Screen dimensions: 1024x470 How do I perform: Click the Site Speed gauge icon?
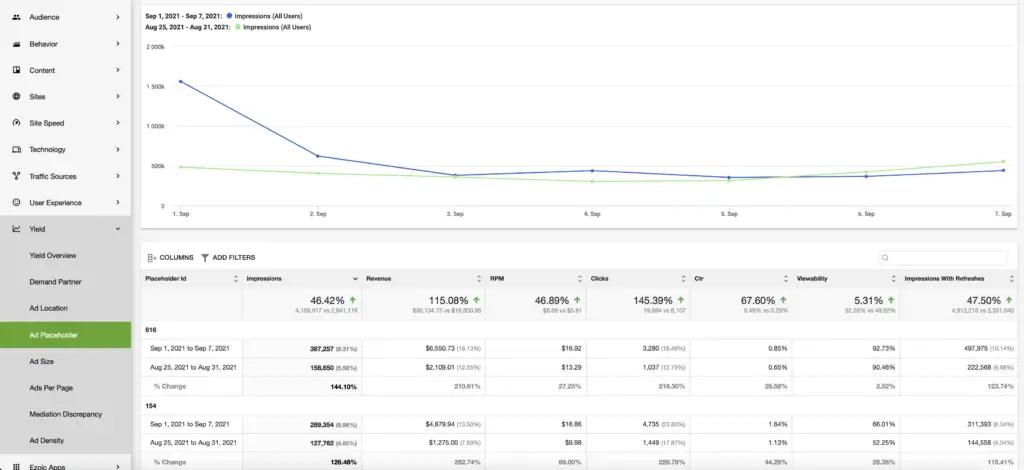click(16, 123)
